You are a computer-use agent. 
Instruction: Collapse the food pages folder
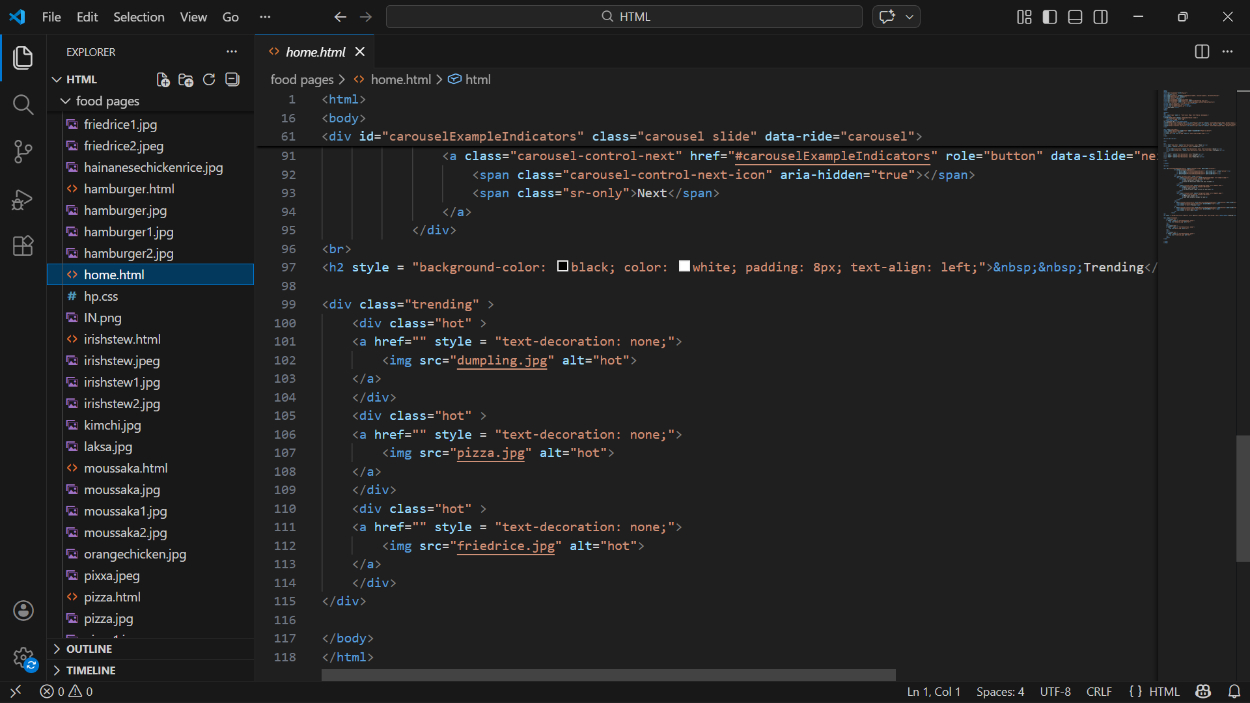(107, 101)
